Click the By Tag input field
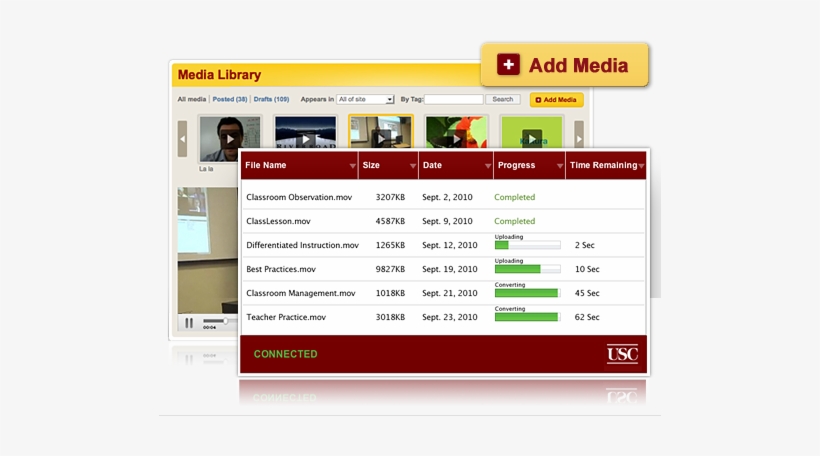 [x=453, y=99]
